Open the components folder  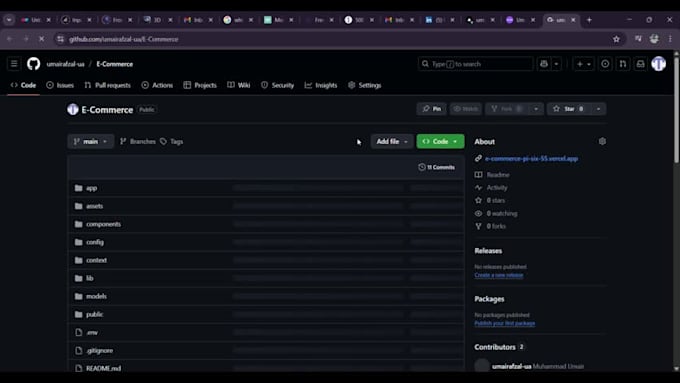[103, 224]
